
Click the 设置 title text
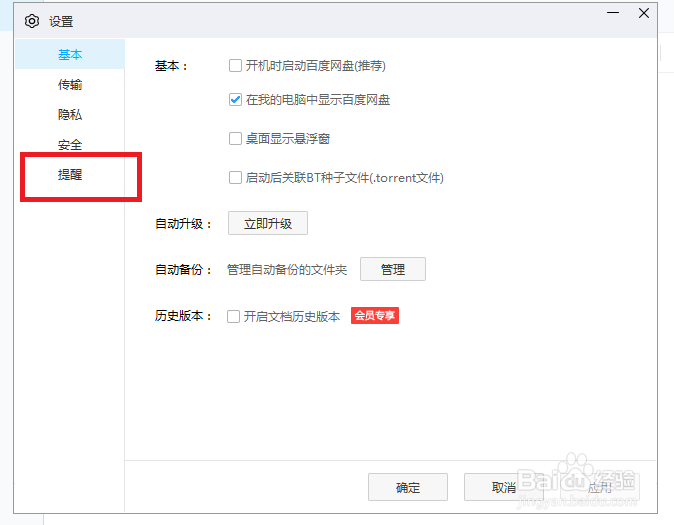[61, 21]
